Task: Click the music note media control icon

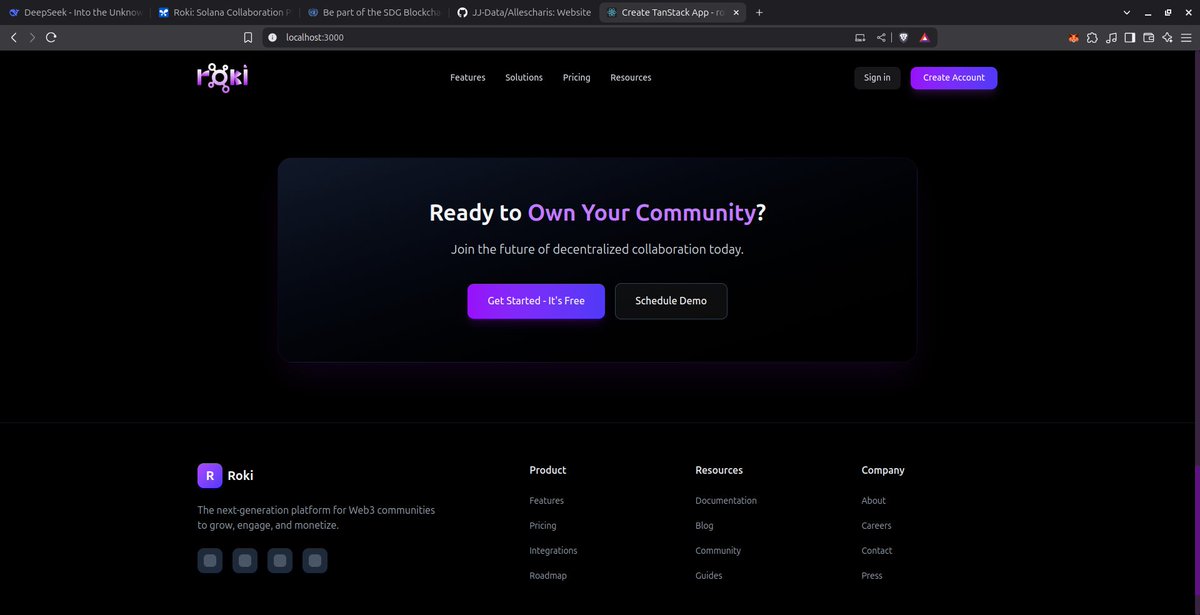Action: 1111,37
